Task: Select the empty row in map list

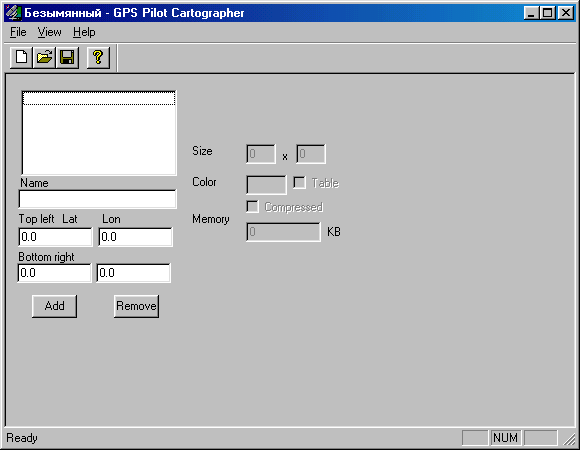Action: (99, 98)
